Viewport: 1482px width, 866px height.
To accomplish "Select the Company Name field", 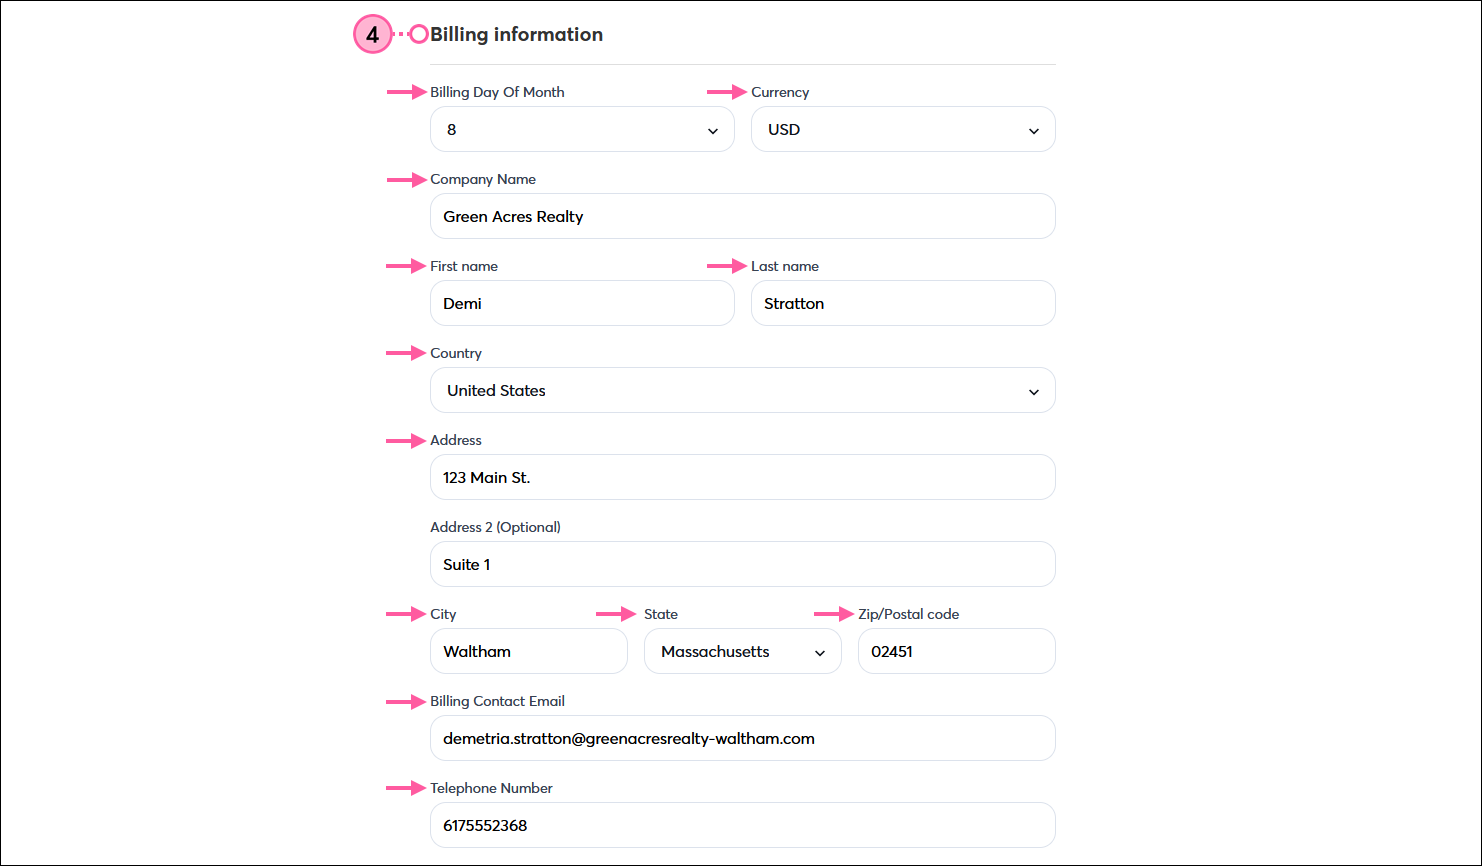I will (x=742, y=216).
